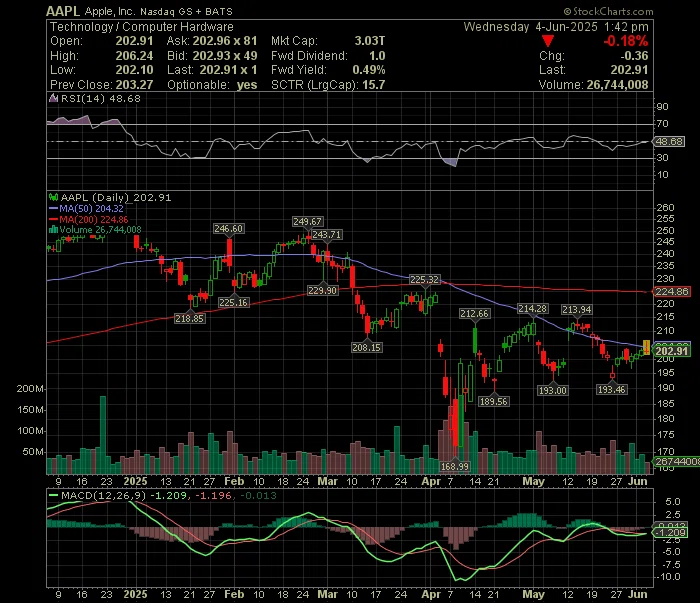Click the 208.15 low price label

(x=367, y=347)
